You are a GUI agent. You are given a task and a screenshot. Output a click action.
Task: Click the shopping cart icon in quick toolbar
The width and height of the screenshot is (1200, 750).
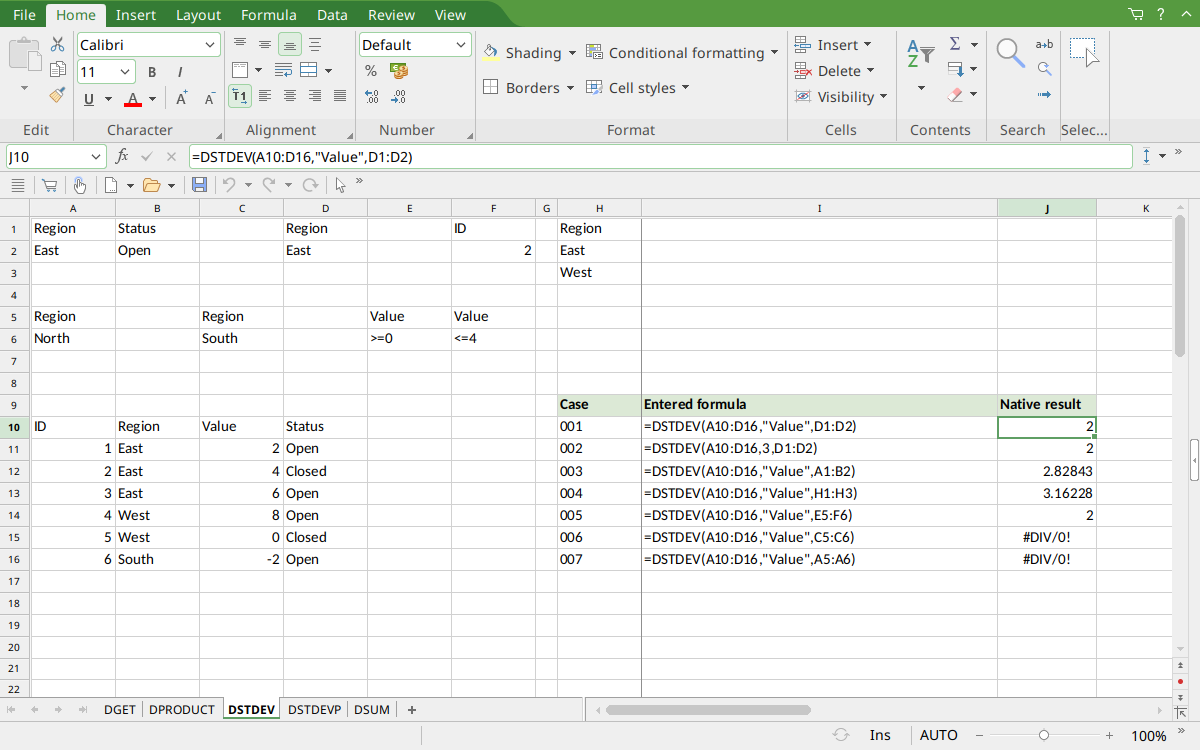tap(49, 185)
